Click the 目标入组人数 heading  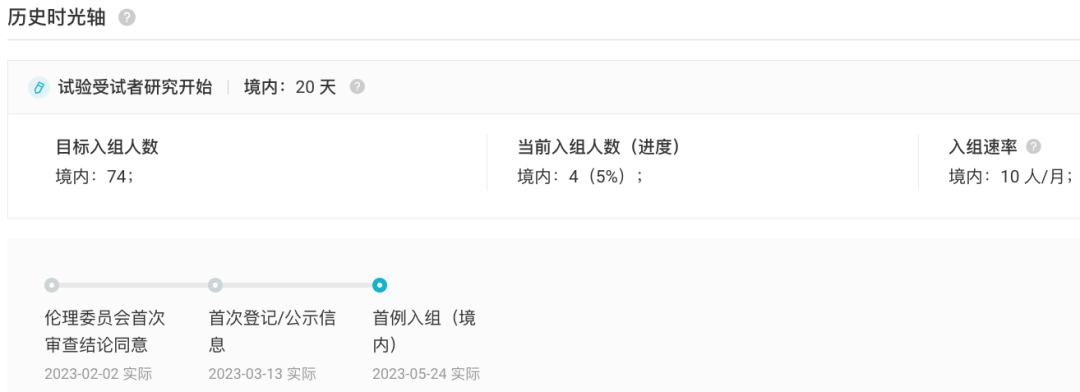[107, 147]
